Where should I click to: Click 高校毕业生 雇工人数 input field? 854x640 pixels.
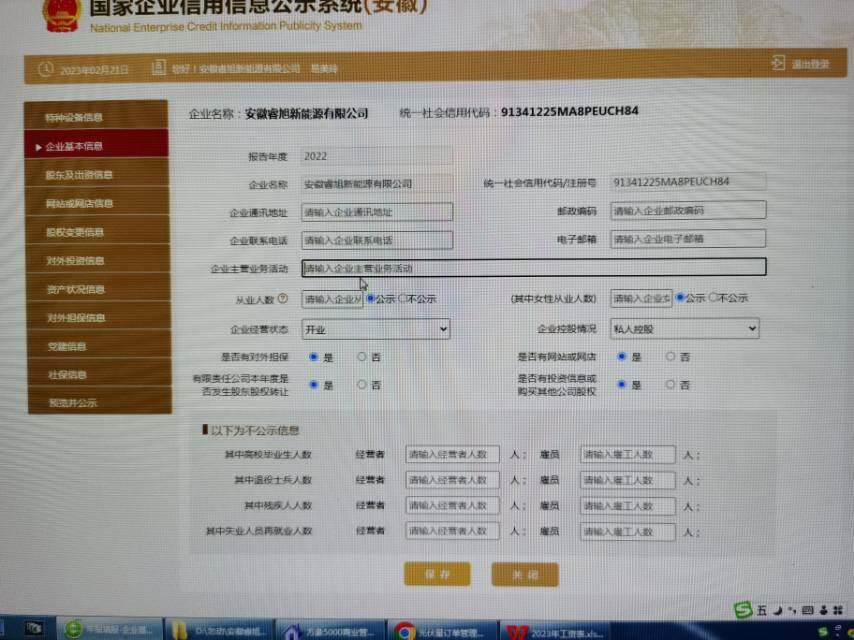pyautogui.click(x=628, y=454)
